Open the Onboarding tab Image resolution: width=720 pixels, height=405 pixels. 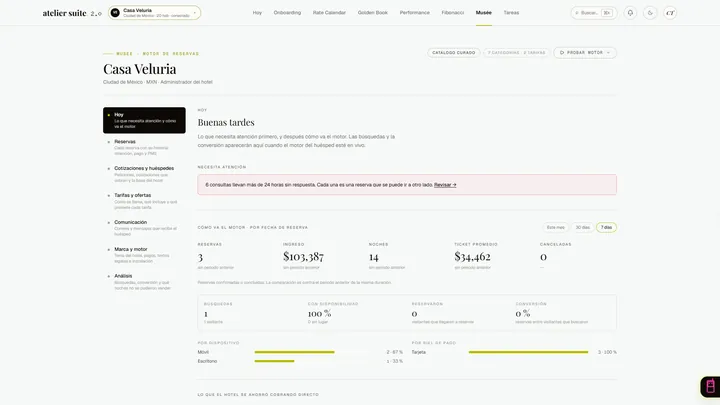coord(287,13)
